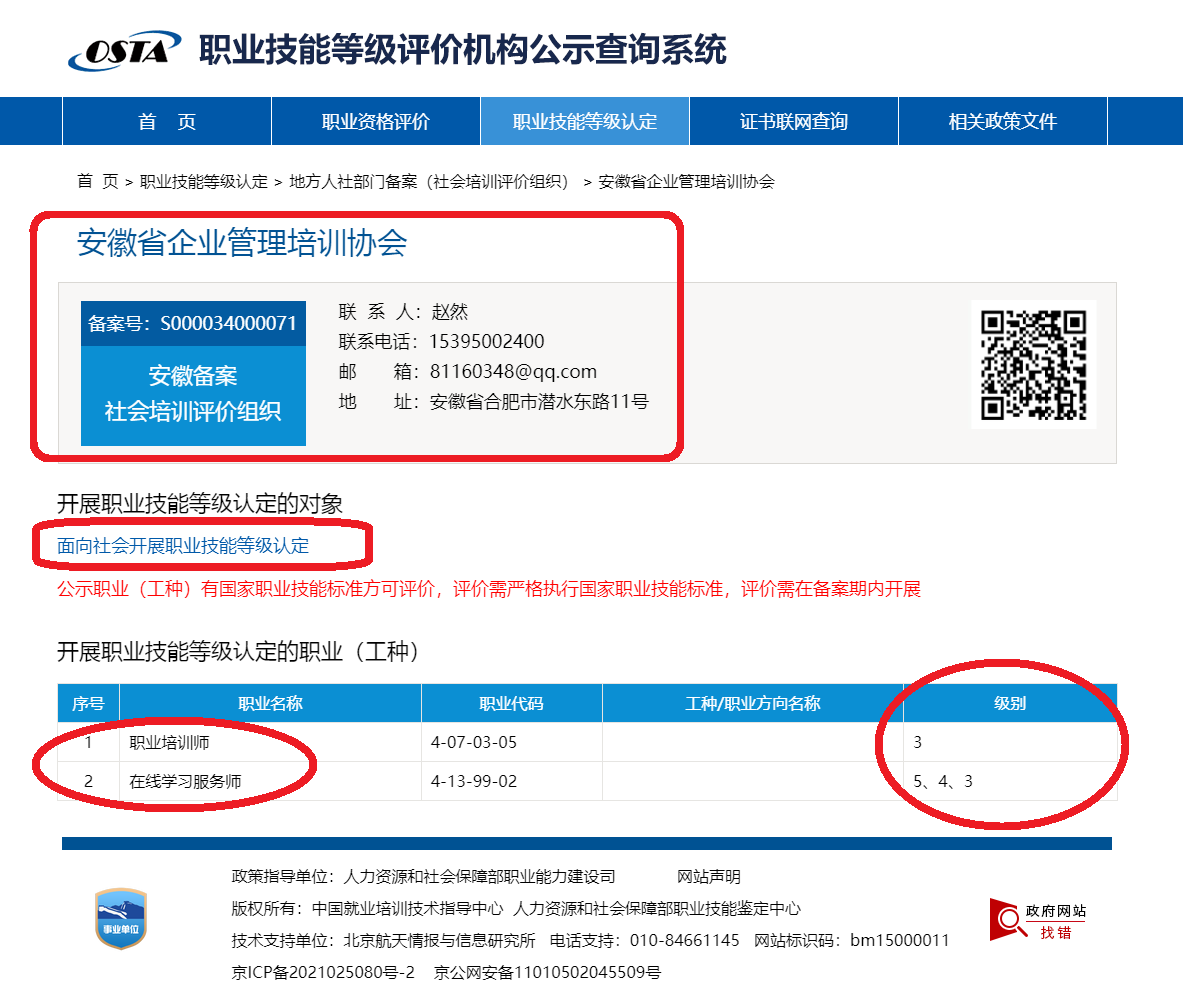Click the red 公示职业（工种） notice text
1183x988 pixels.
(489, 589)
